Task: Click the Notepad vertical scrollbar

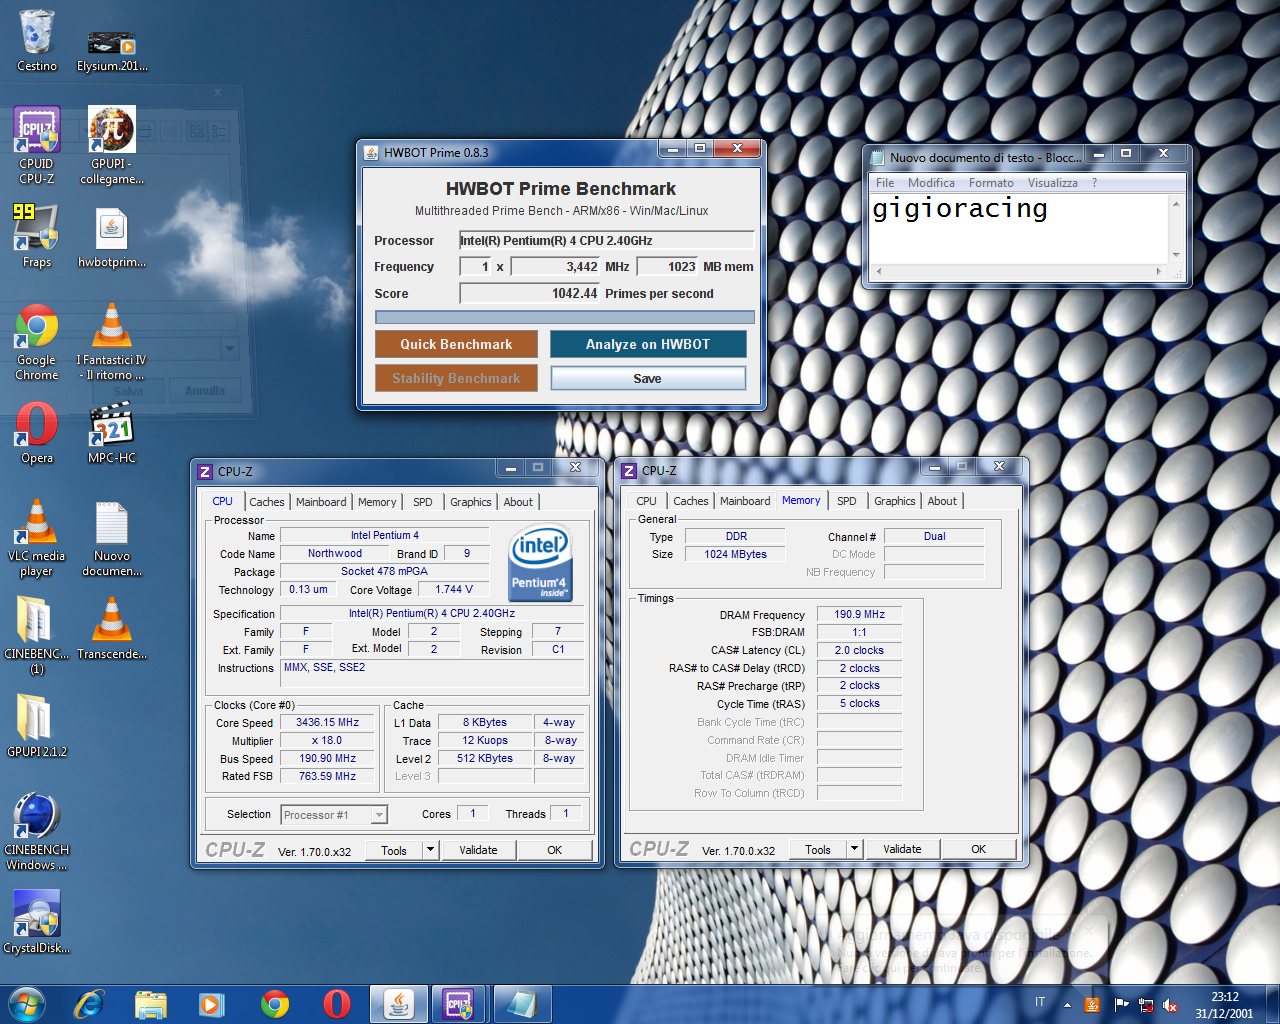Action: click(1176, 229)
